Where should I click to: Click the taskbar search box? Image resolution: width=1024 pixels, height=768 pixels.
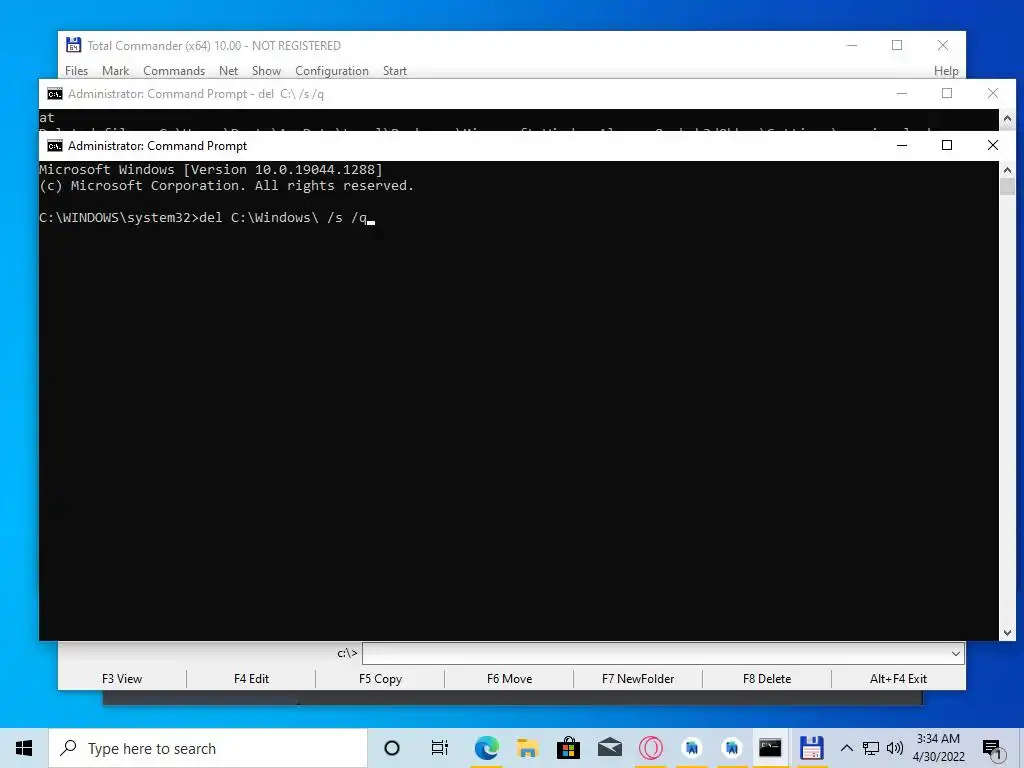[x=208, y=748]
